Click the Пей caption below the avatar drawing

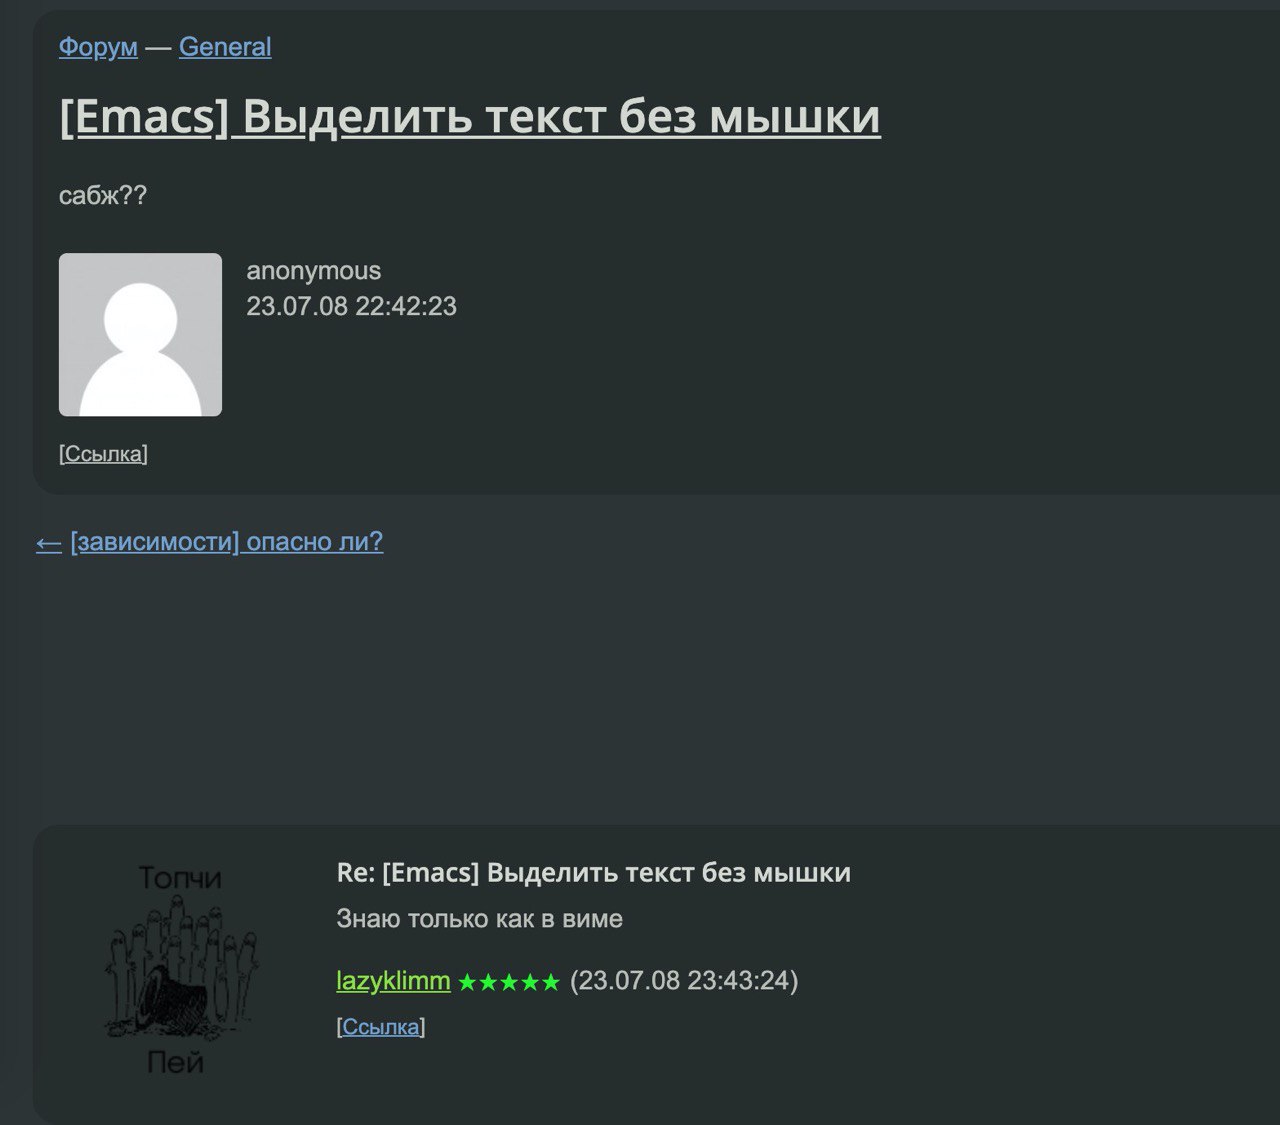(176, 1062)
